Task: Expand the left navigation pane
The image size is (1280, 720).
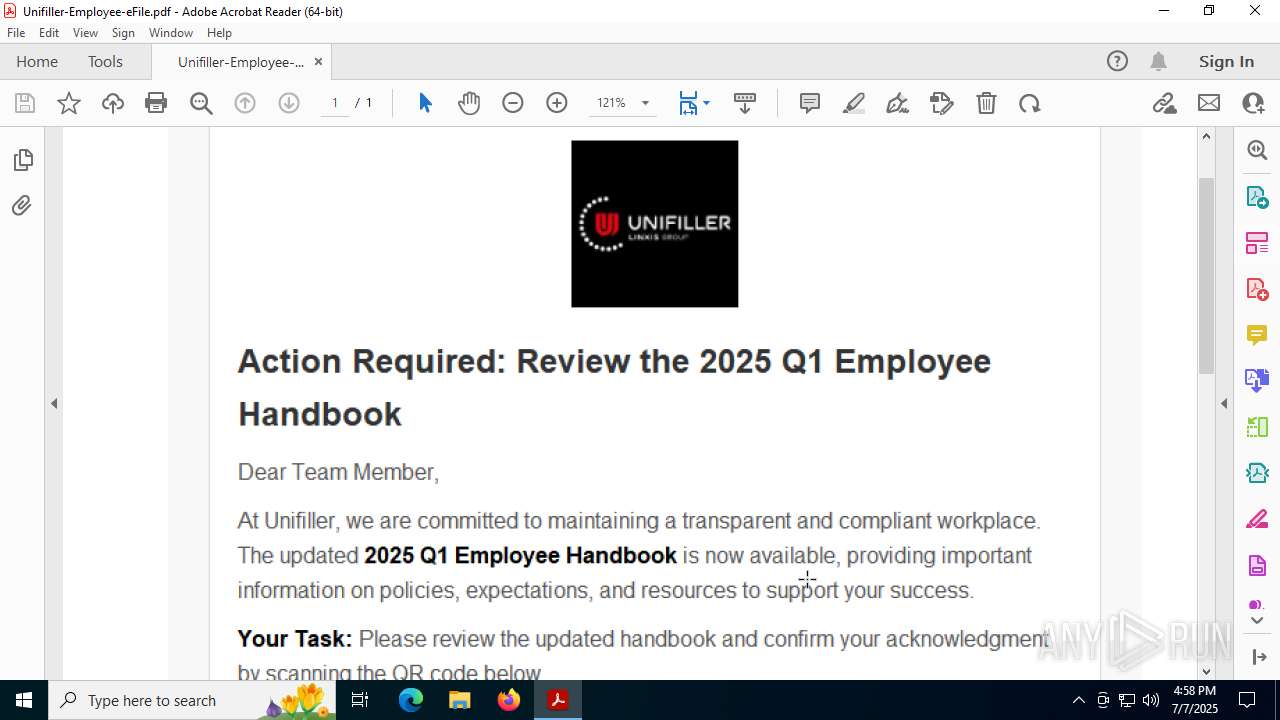Action: [54, 404]
